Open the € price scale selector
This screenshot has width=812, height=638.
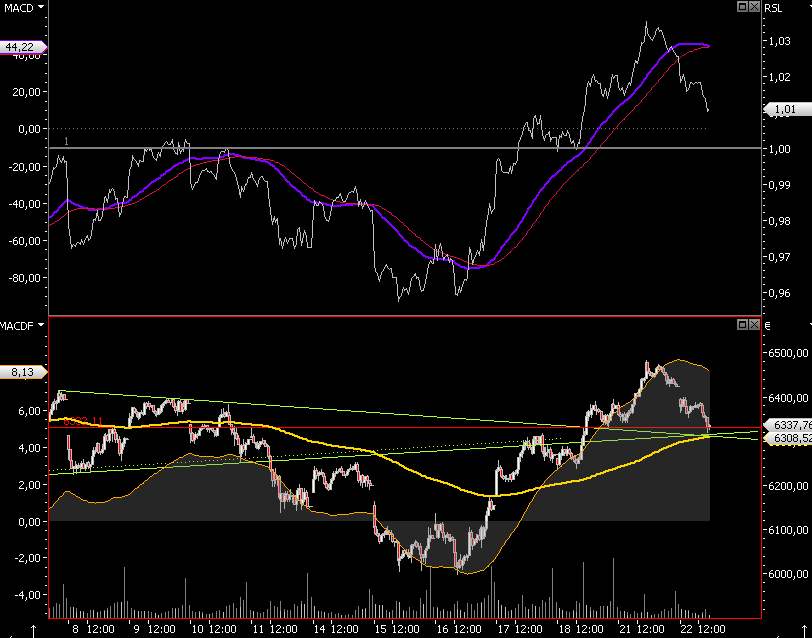coord(767,326)
